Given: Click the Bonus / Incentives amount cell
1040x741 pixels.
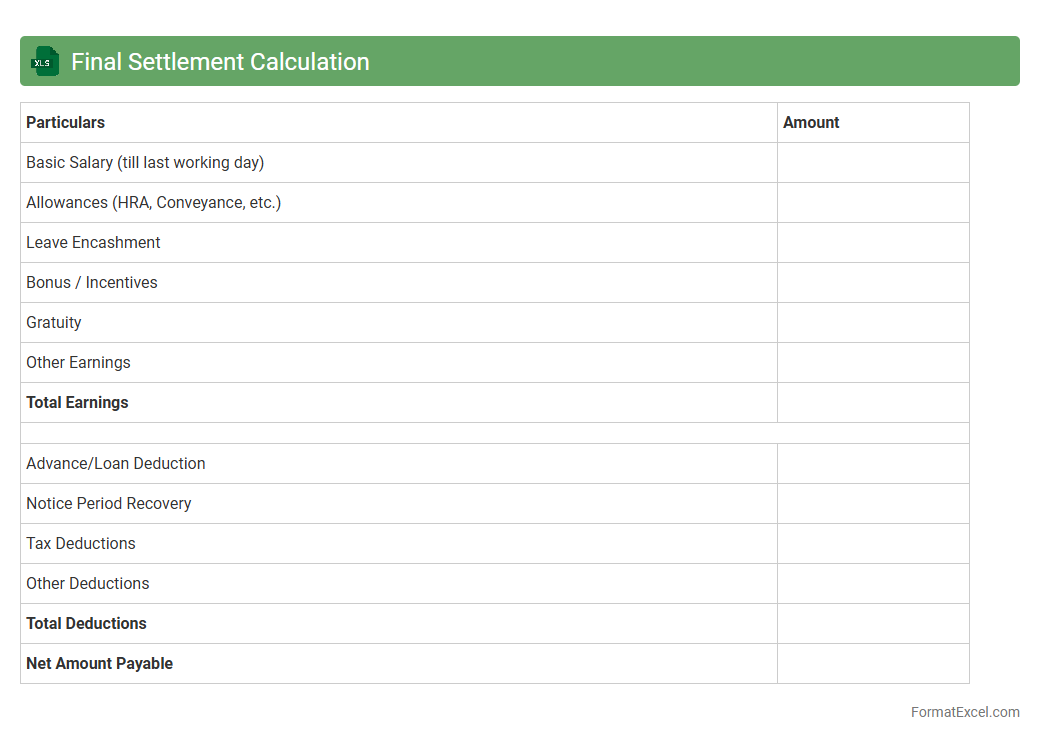Looking at the screenshot, I should tap(872, 283).
